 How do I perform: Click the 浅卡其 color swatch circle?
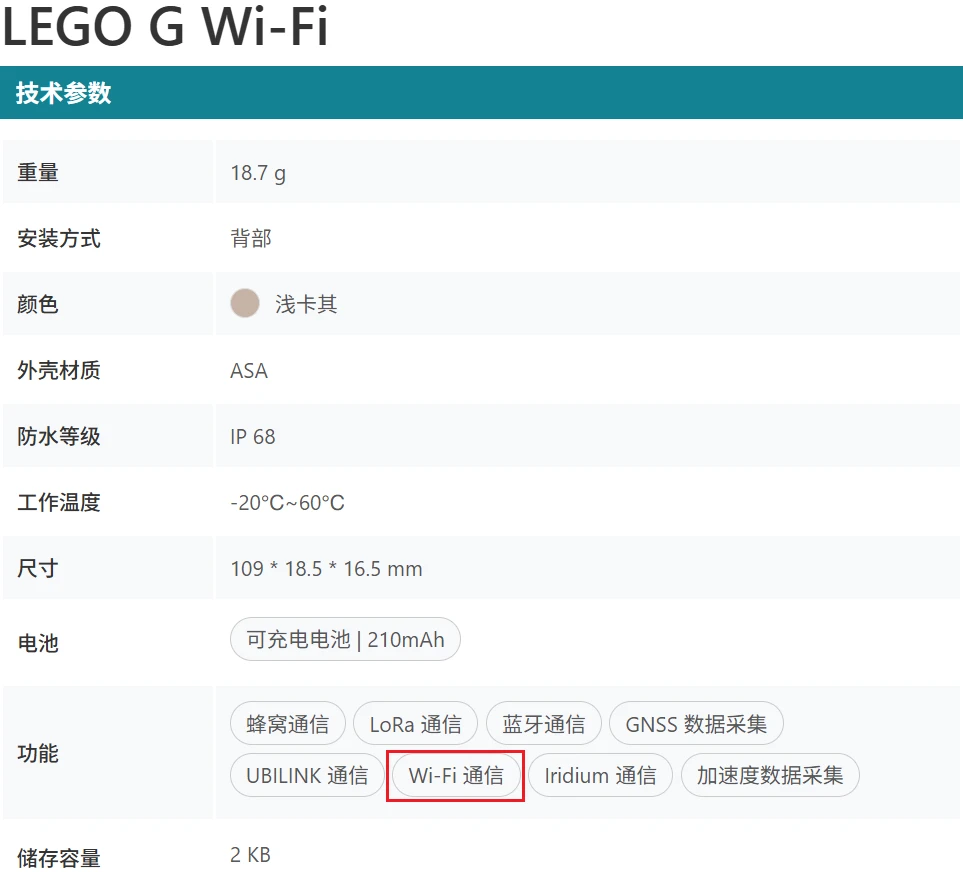tap(245, 304)
